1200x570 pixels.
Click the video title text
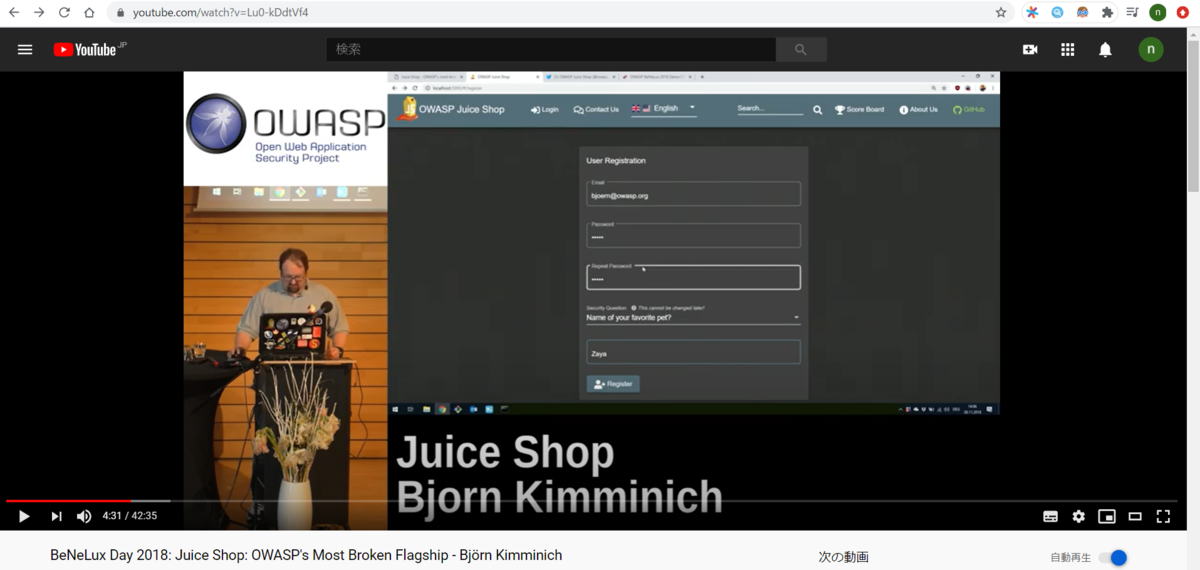[306, 555]
